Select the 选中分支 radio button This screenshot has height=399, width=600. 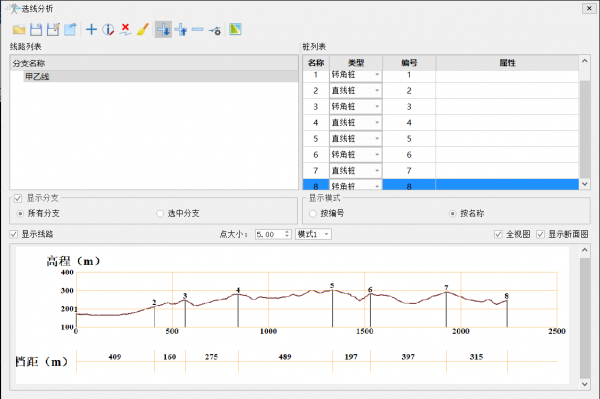tap(160, 213)
